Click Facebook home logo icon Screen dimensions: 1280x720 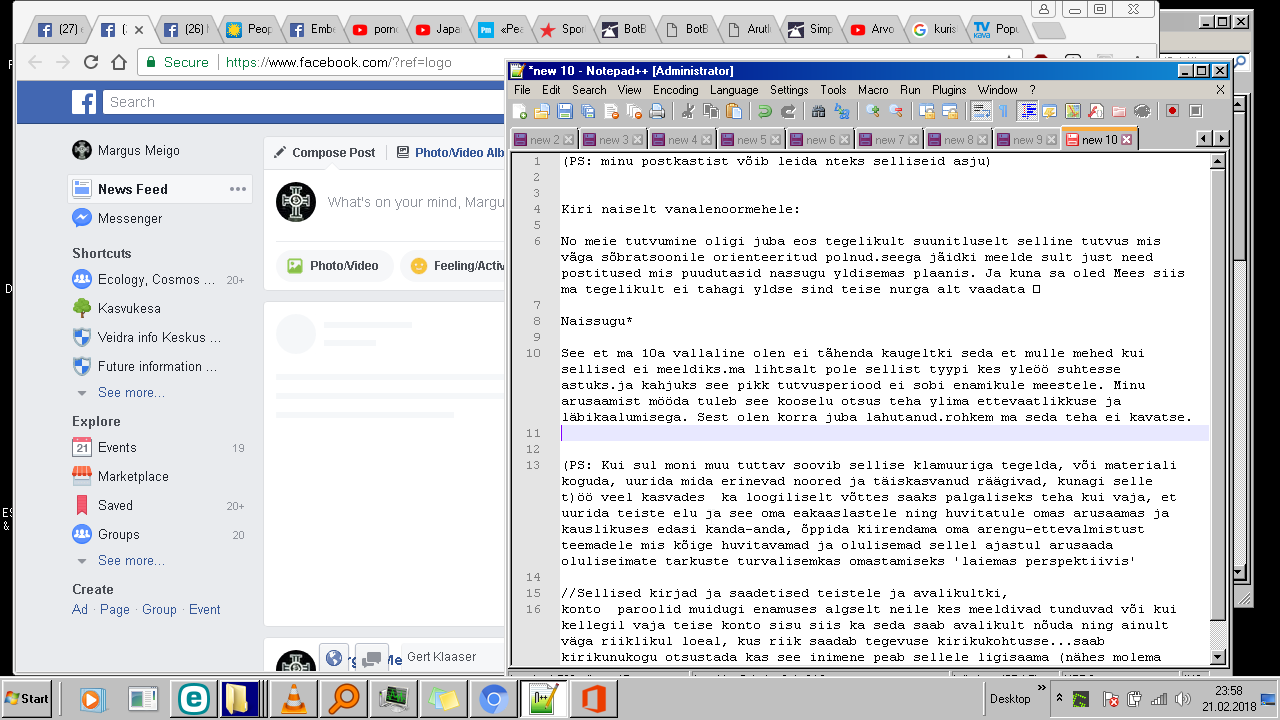83,102
